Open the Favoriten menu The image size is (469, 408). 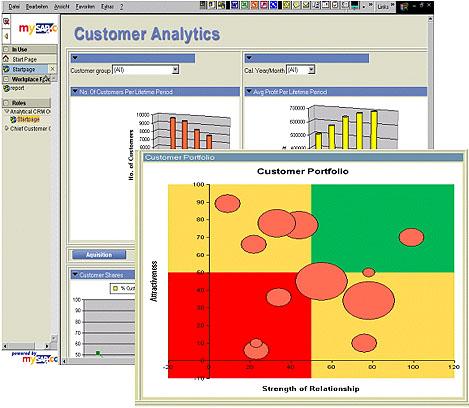click(85, 6)
